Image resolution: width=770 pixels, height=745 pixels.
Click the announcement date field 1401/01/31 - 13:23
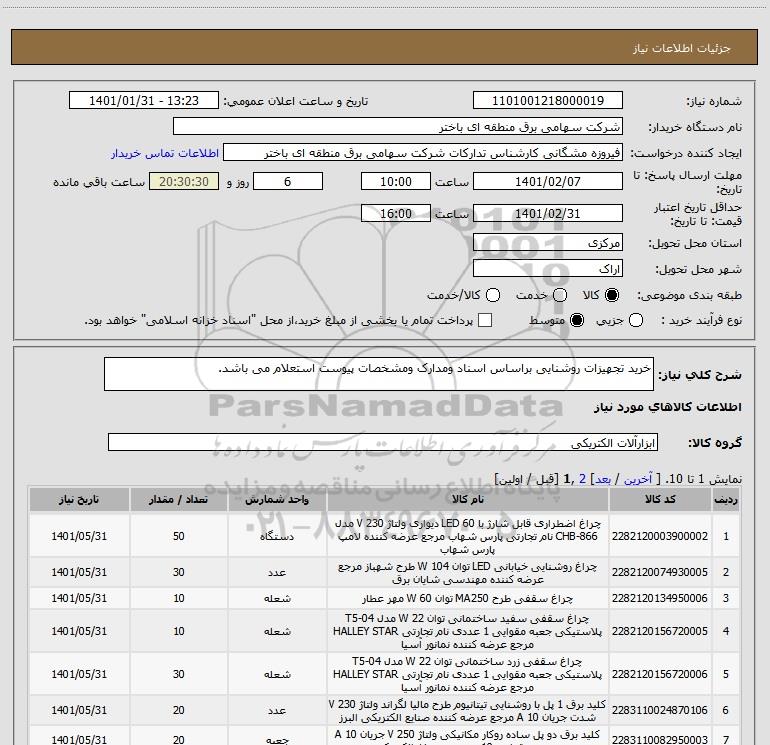click(x=144, y=100)
